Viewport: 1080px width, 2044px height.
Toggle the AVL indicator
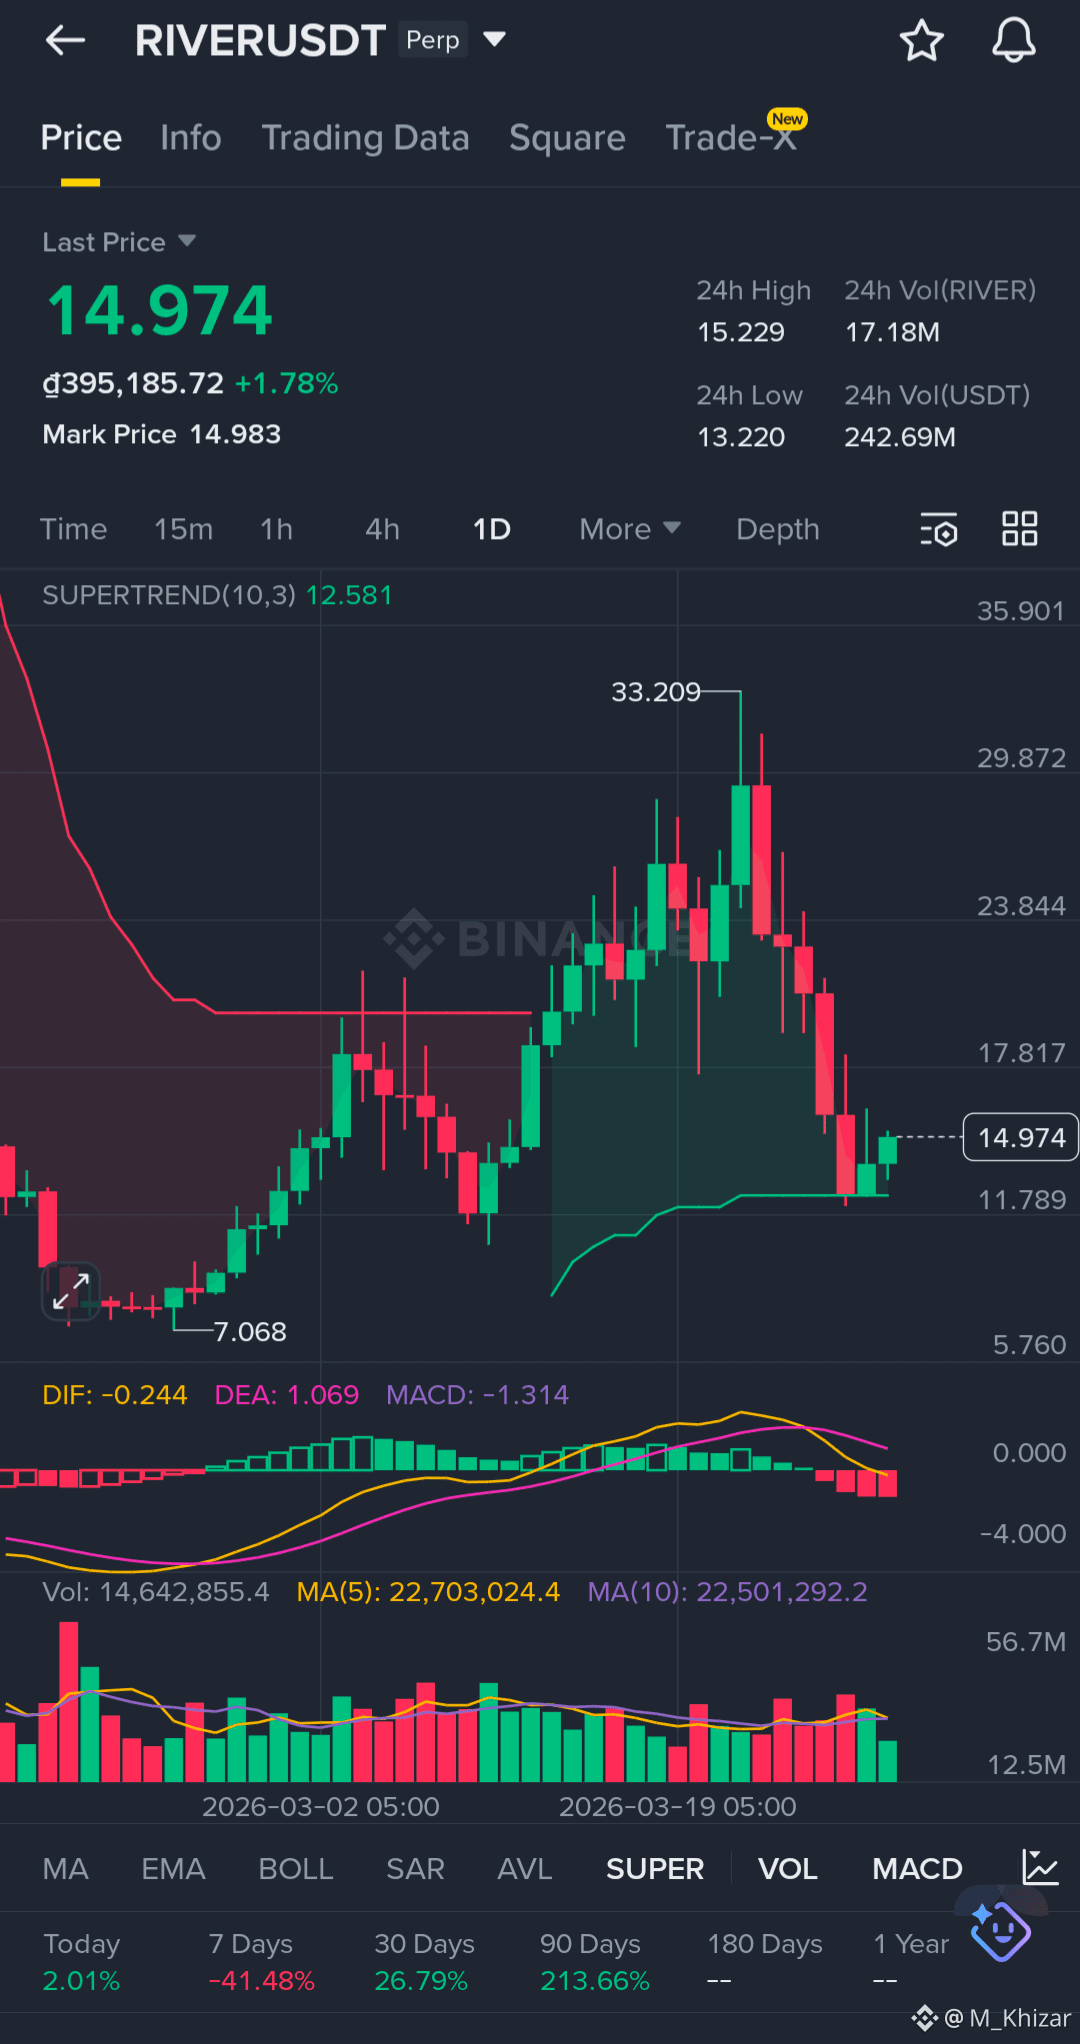point(525,1868)
